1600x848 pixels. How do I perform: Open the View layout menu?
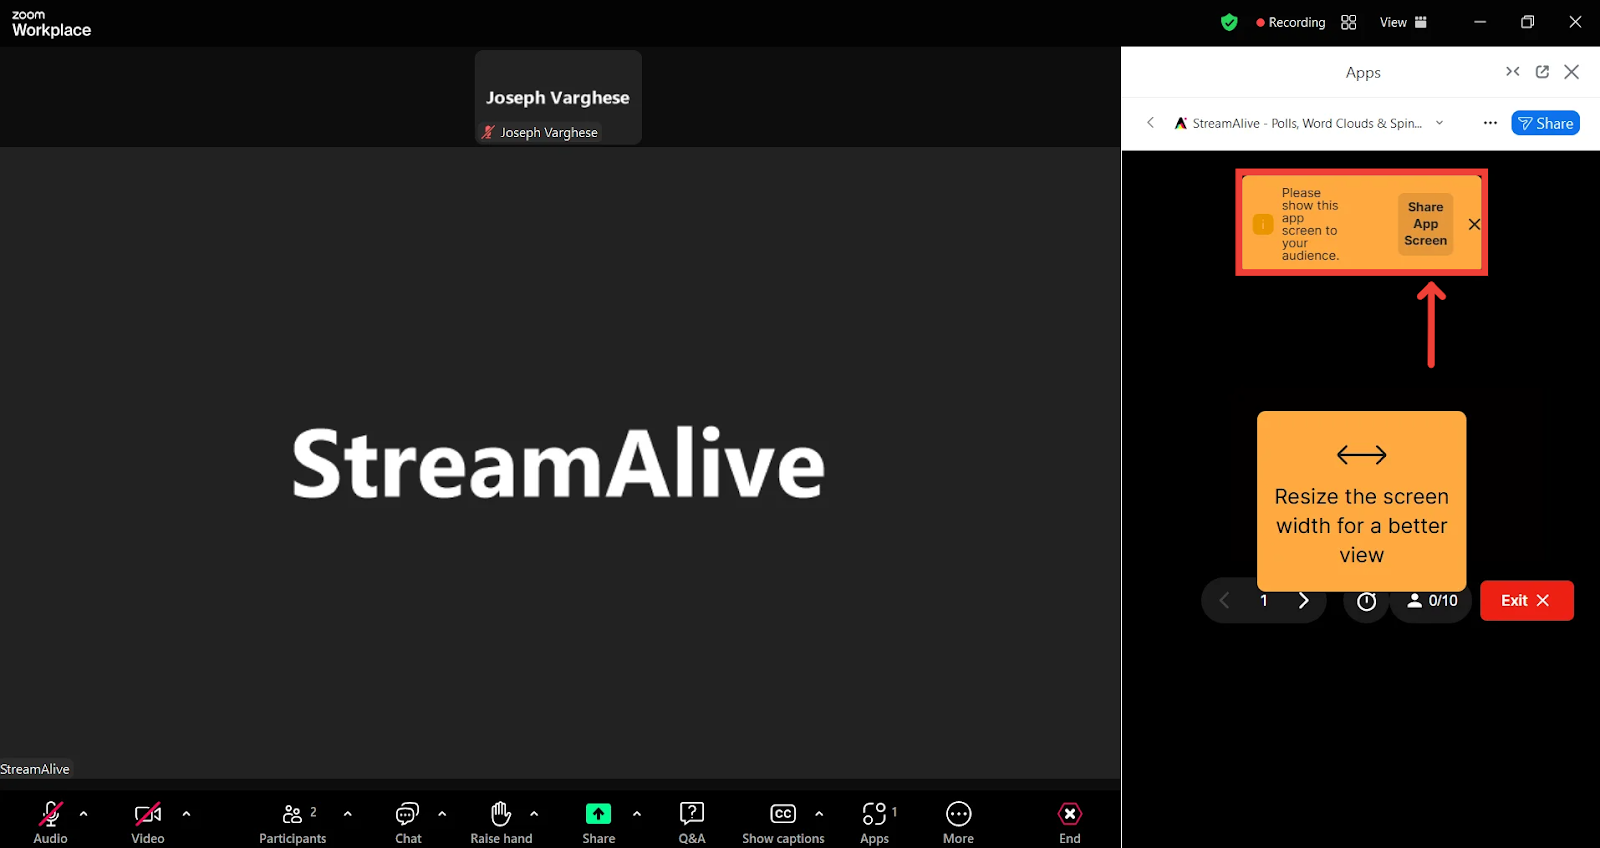pos(1403,22)
